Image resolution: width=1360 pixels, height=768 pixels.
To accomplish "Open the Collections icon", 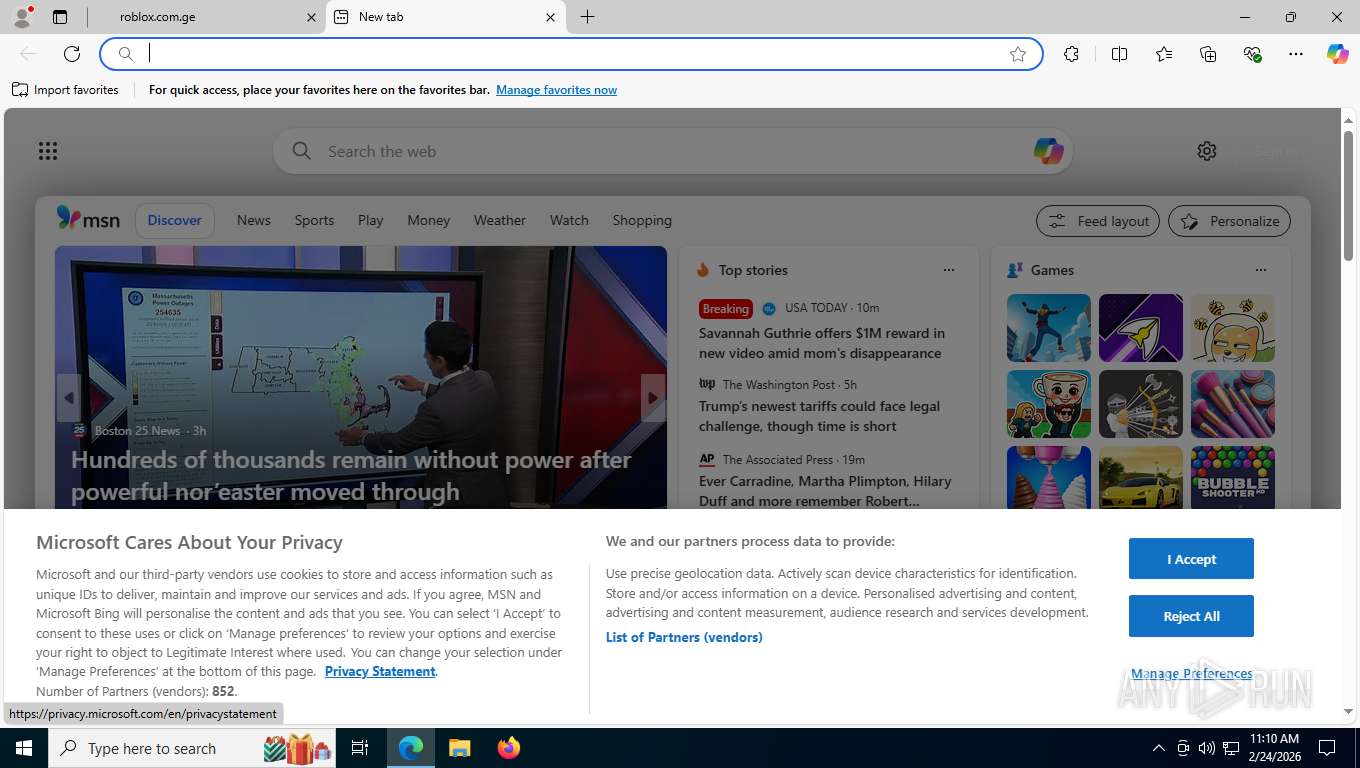I will click(1208, 54).
